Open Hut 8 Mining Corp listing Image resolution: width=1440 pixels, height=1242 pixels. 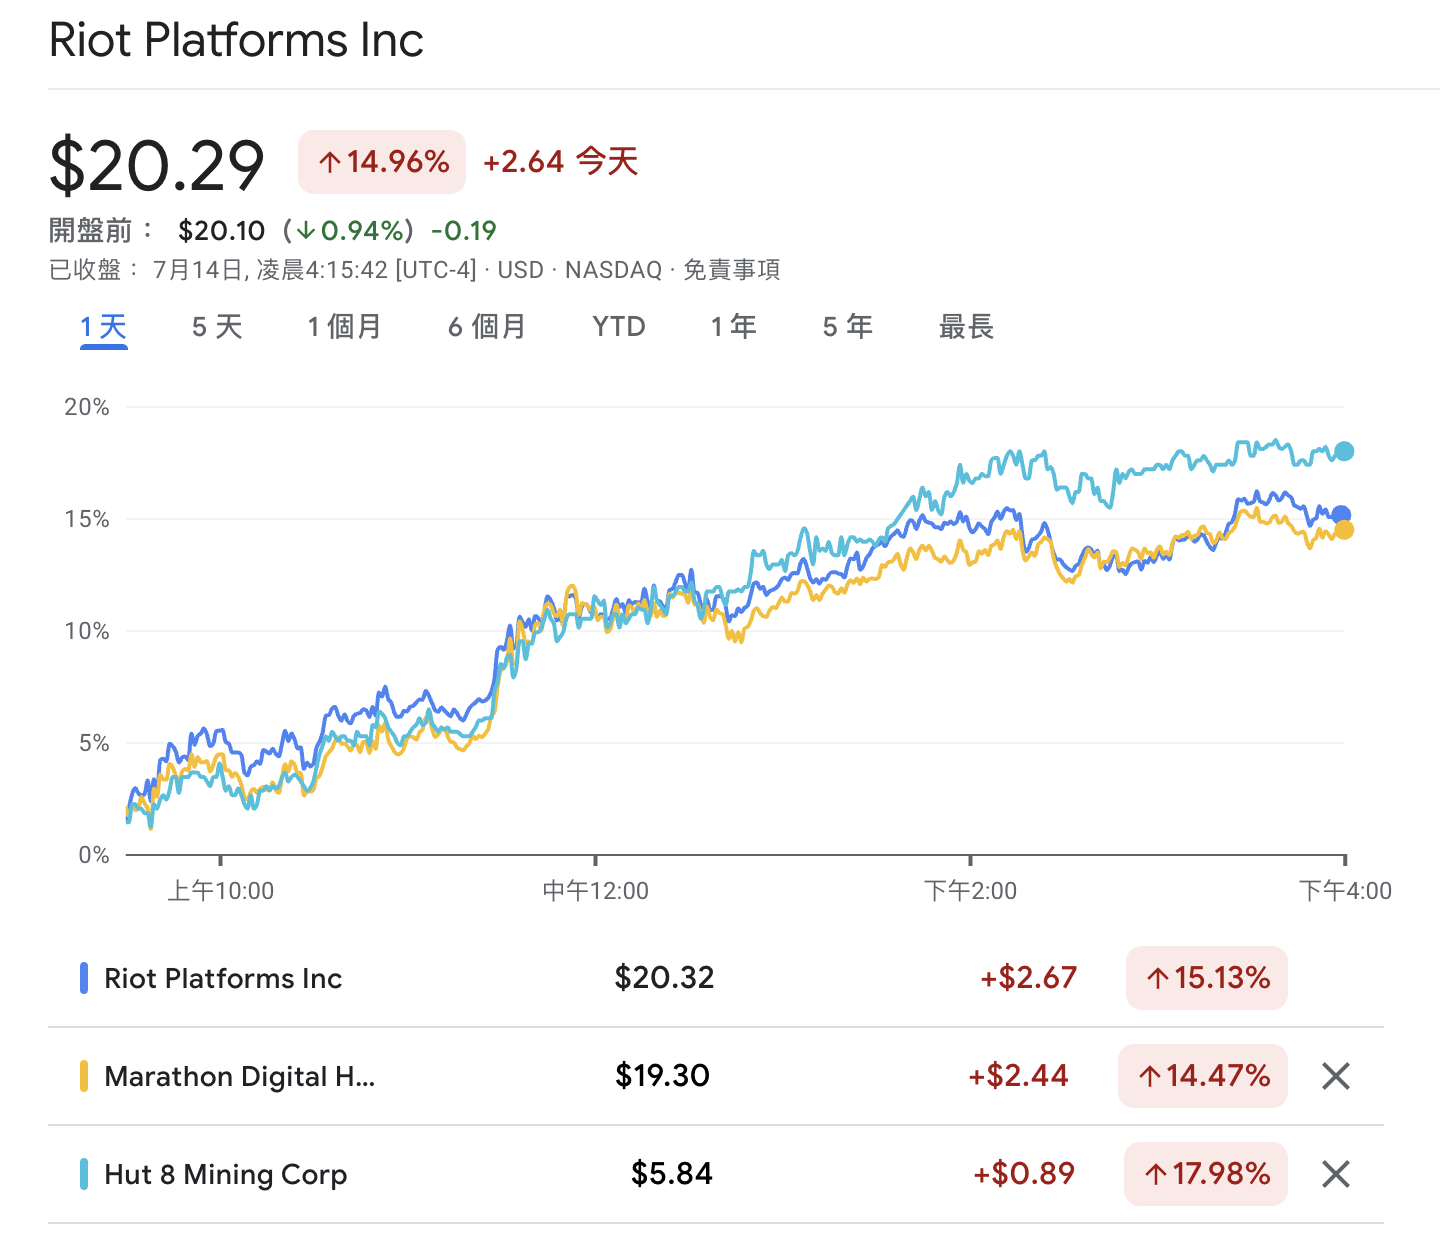coord(225,1174)
